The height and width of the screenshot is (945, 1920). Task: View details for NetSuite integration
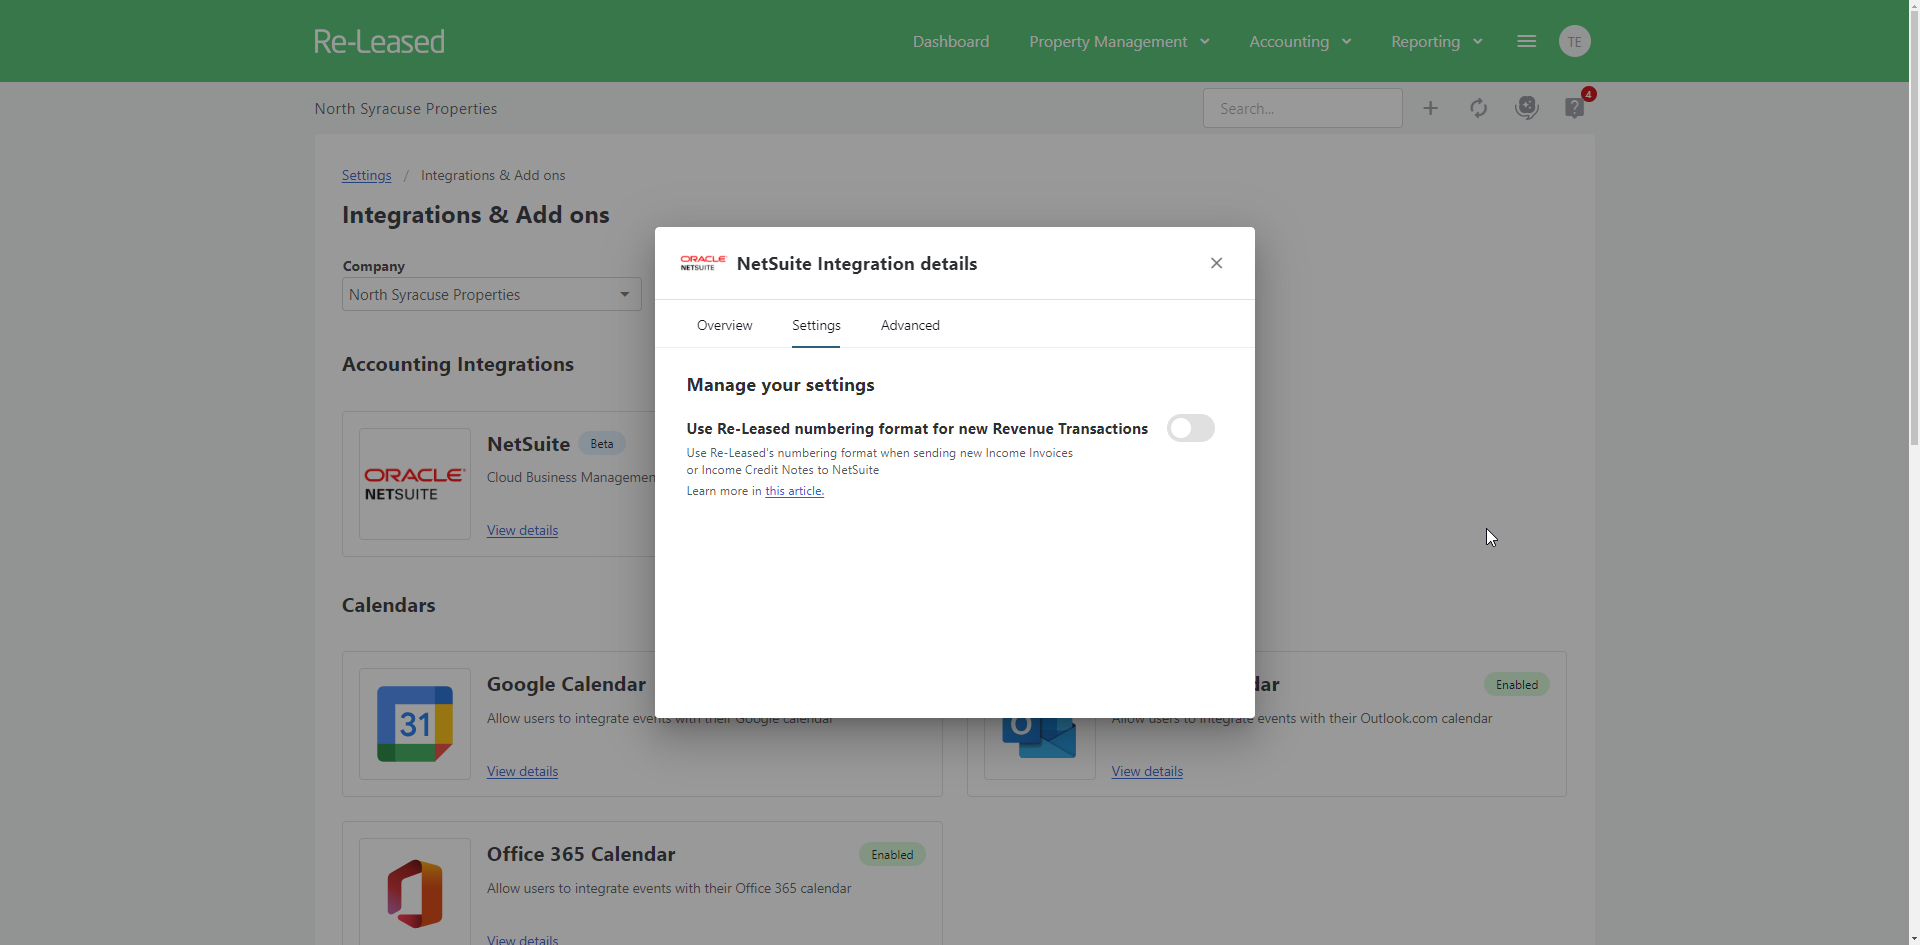coord(521,530)
